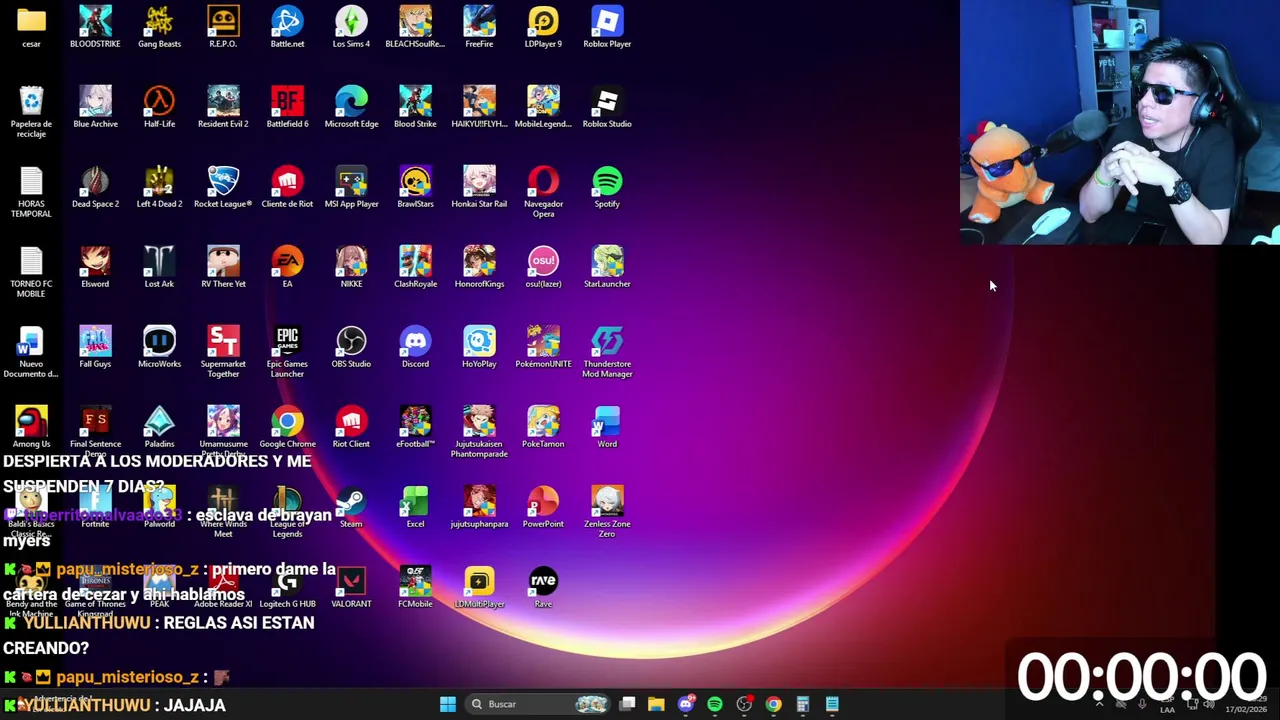Open the Steam desktop shortcut
The image size is (1280, 720).
point(351,507)
